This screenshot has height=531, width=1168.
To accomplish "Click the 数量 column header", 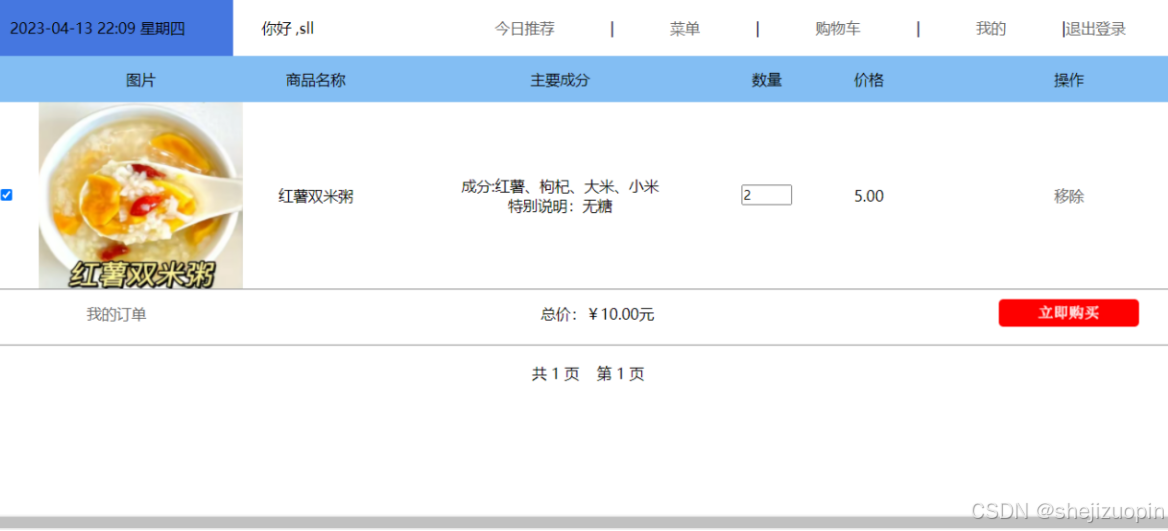I will pos(766,80).
